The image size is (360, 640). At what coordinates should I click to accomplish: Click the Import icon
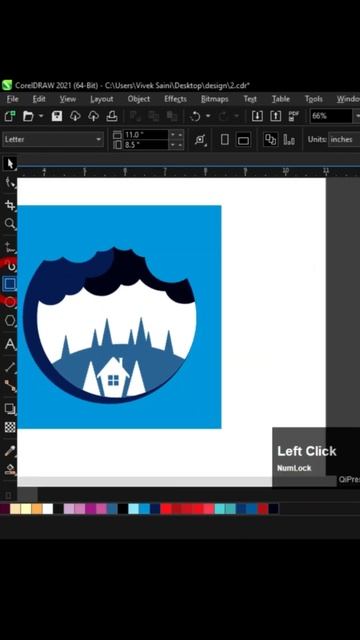(x=257, y=116)
